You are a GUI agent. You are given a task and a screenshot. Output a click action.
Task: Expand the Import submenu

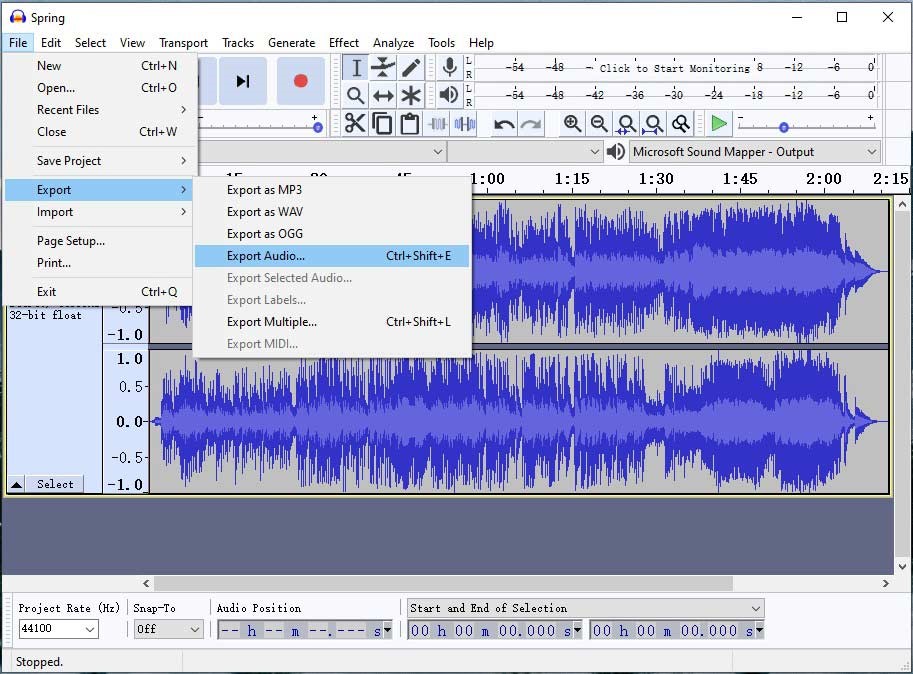98,212
